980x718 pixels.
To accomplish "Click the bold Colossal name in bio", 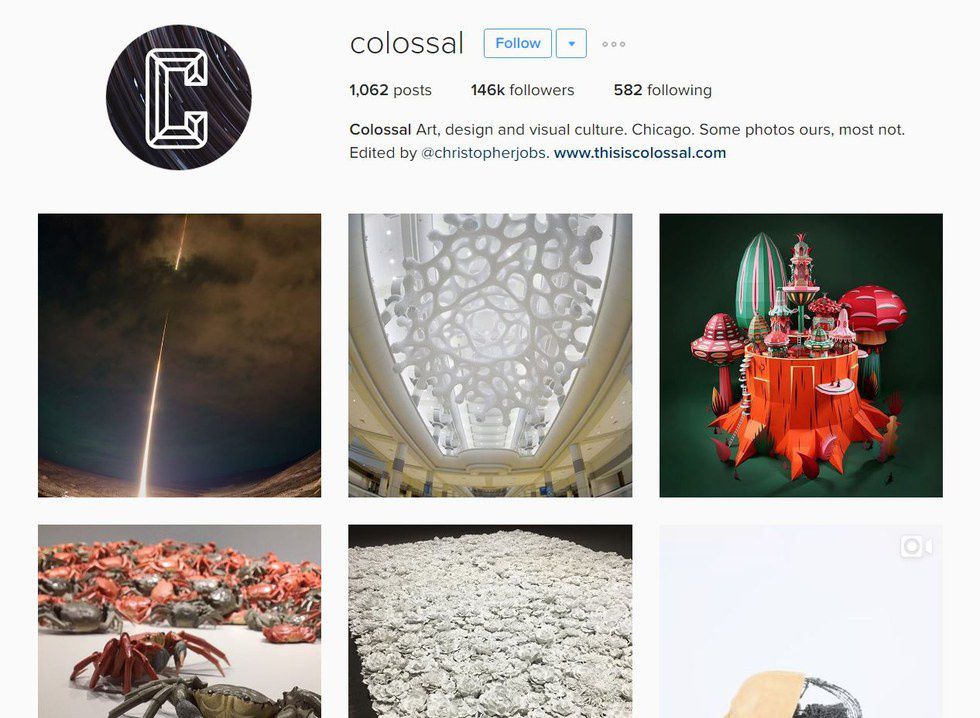I will [380, 130].
